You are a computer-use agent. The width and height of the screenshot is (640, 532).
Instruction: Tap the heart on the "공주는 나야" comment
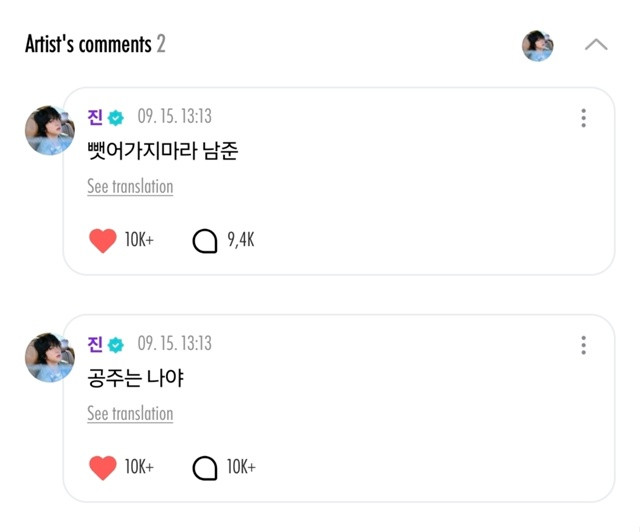click(x=103, y=467)
